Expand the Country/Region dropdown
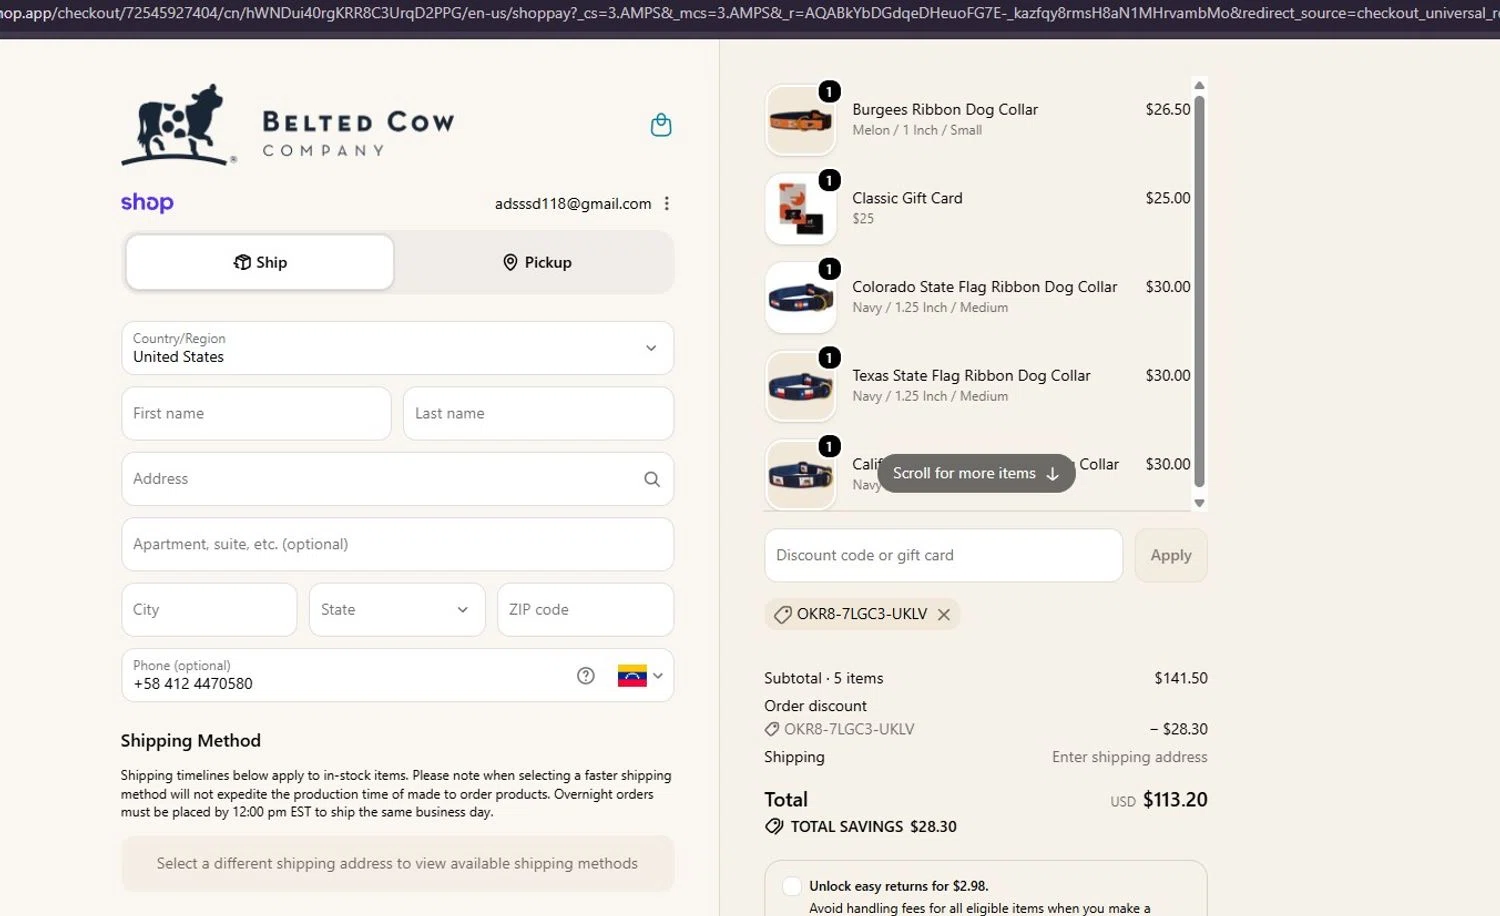Viewport: 1500px width, 916px height. [397, 348]
